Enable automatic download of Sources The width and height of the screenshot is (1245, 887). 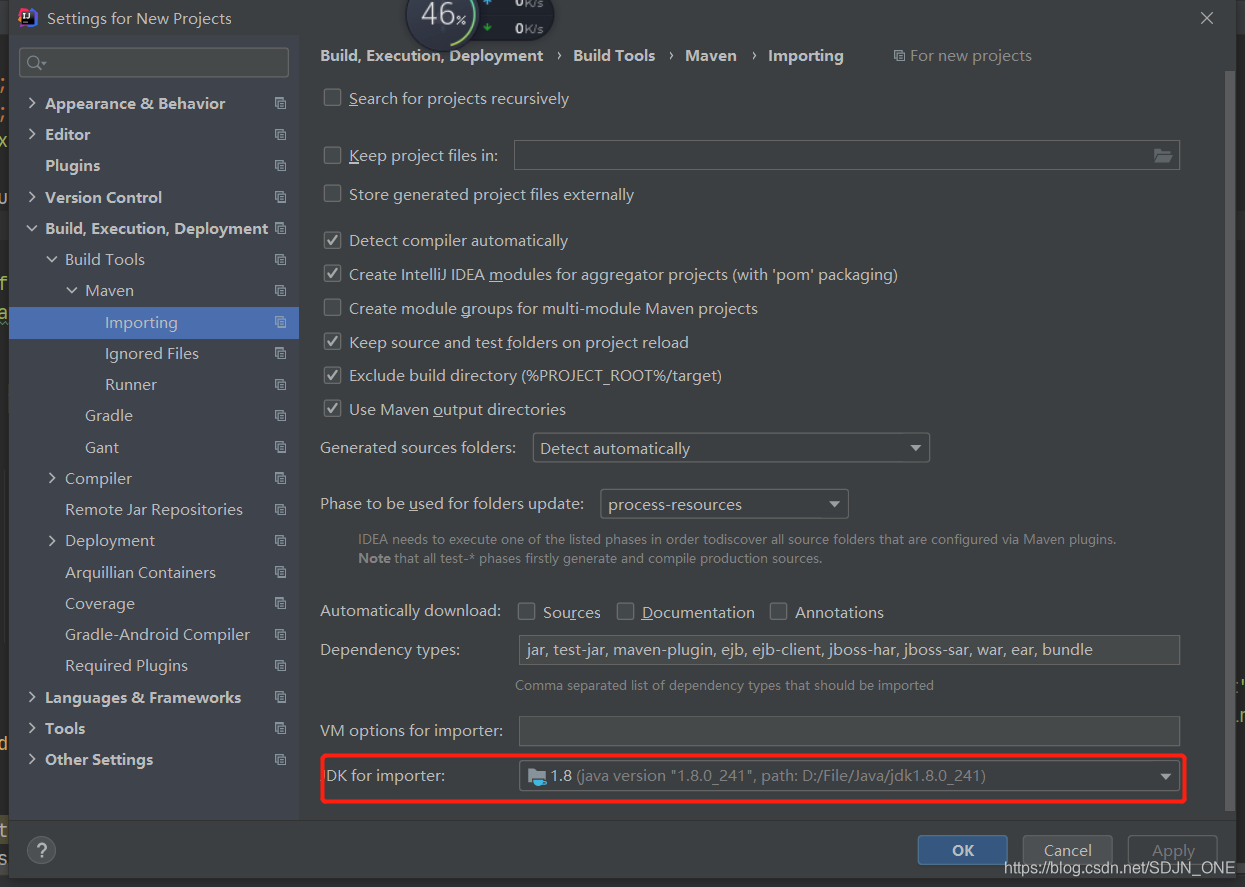point(526,611)
